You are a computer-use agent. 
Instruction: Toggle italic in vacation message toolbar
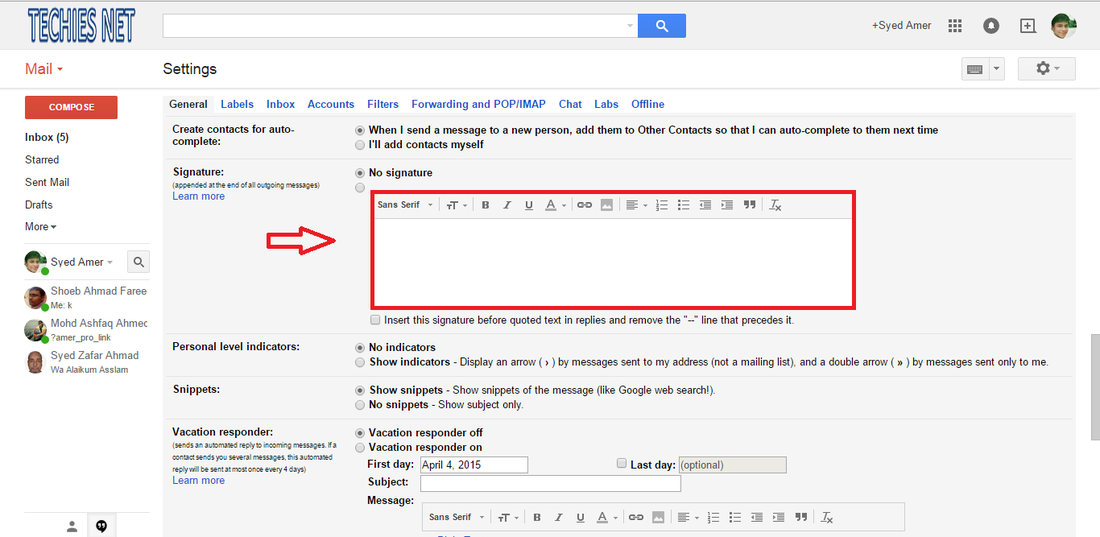tap(558, 517)
